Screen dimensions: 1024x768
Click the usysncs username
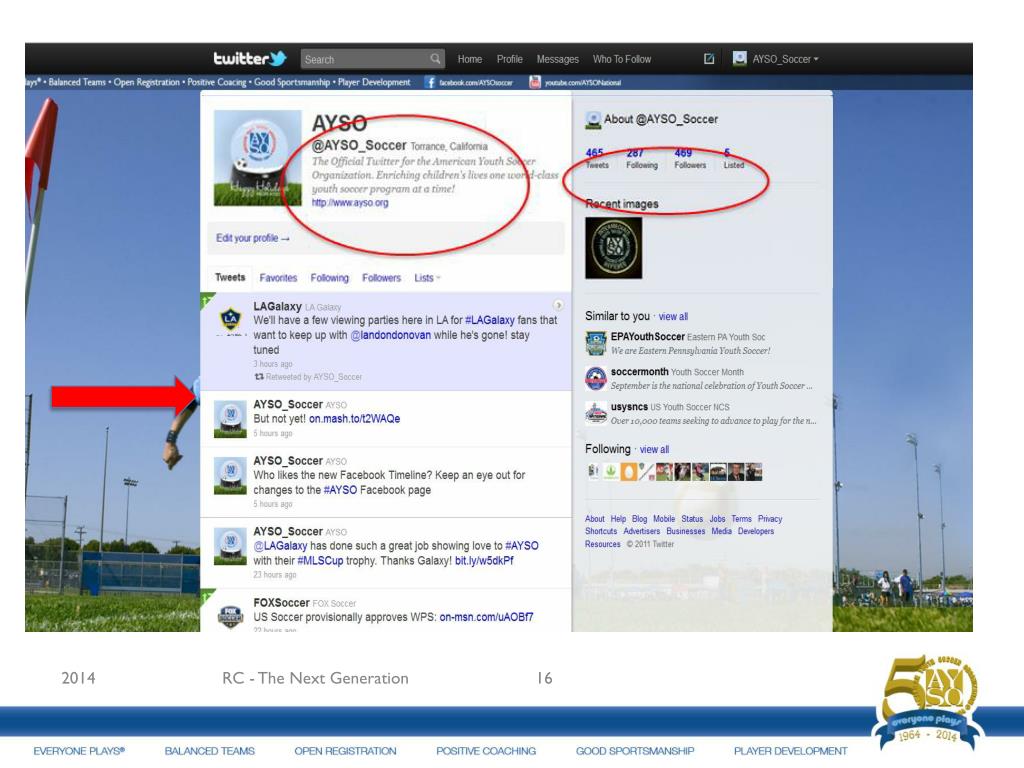pyautogui.click(x=629, y=406)
